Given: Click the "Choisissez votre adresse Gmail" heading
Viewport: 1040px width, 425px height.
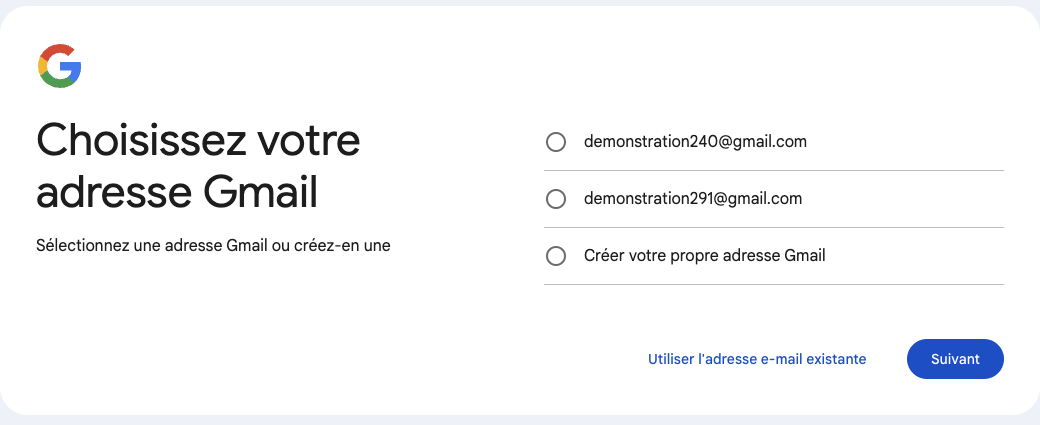Looking at the screenshot, I should (198, 166).
